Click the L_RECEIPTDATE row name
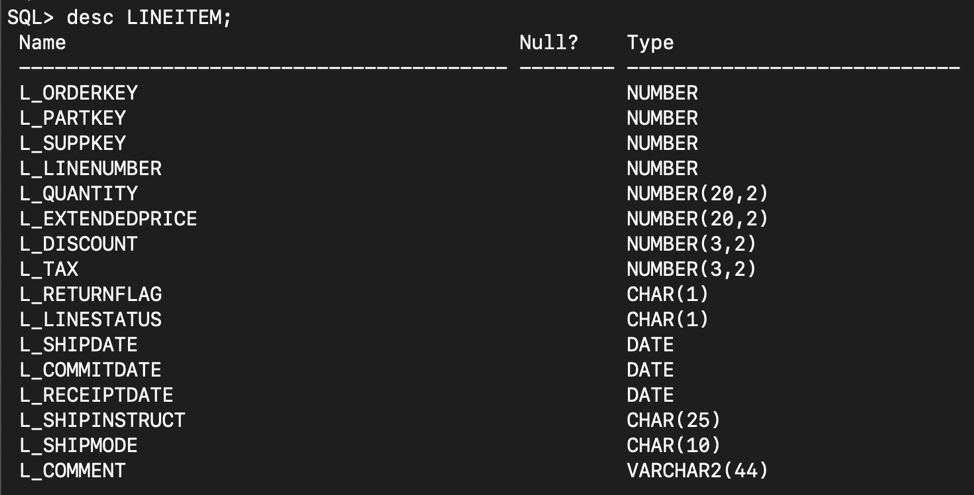 coord(96,395)
